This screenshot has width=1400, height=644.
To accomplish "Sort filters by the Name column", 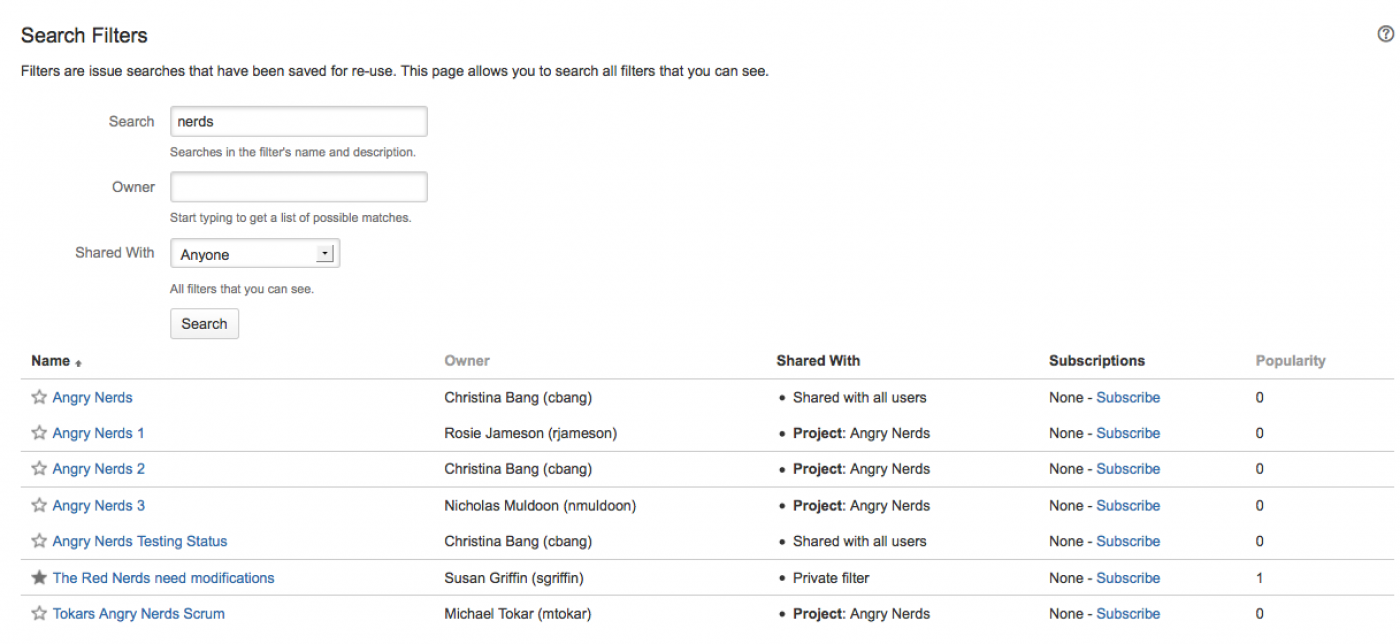I will (x=51, y=361).
